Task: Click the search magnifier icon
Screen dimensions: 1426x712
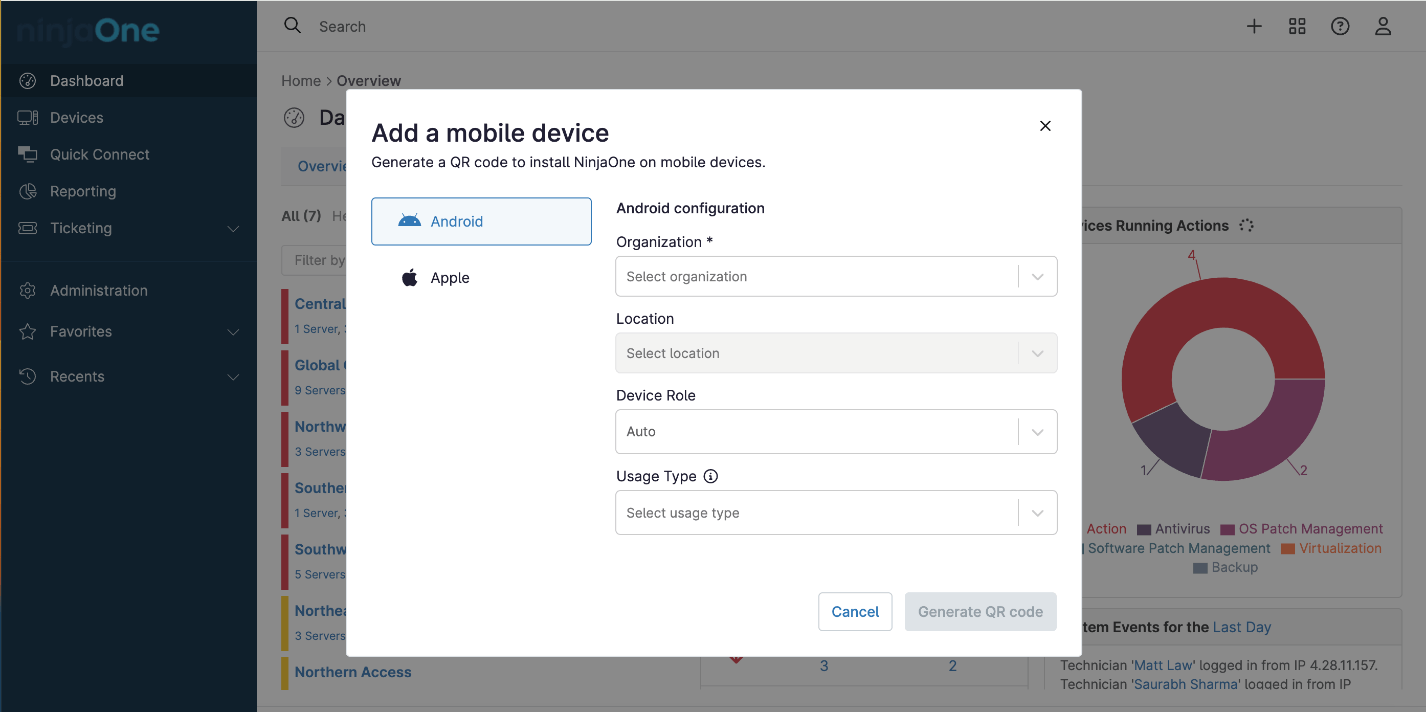Action: point(292,26)
